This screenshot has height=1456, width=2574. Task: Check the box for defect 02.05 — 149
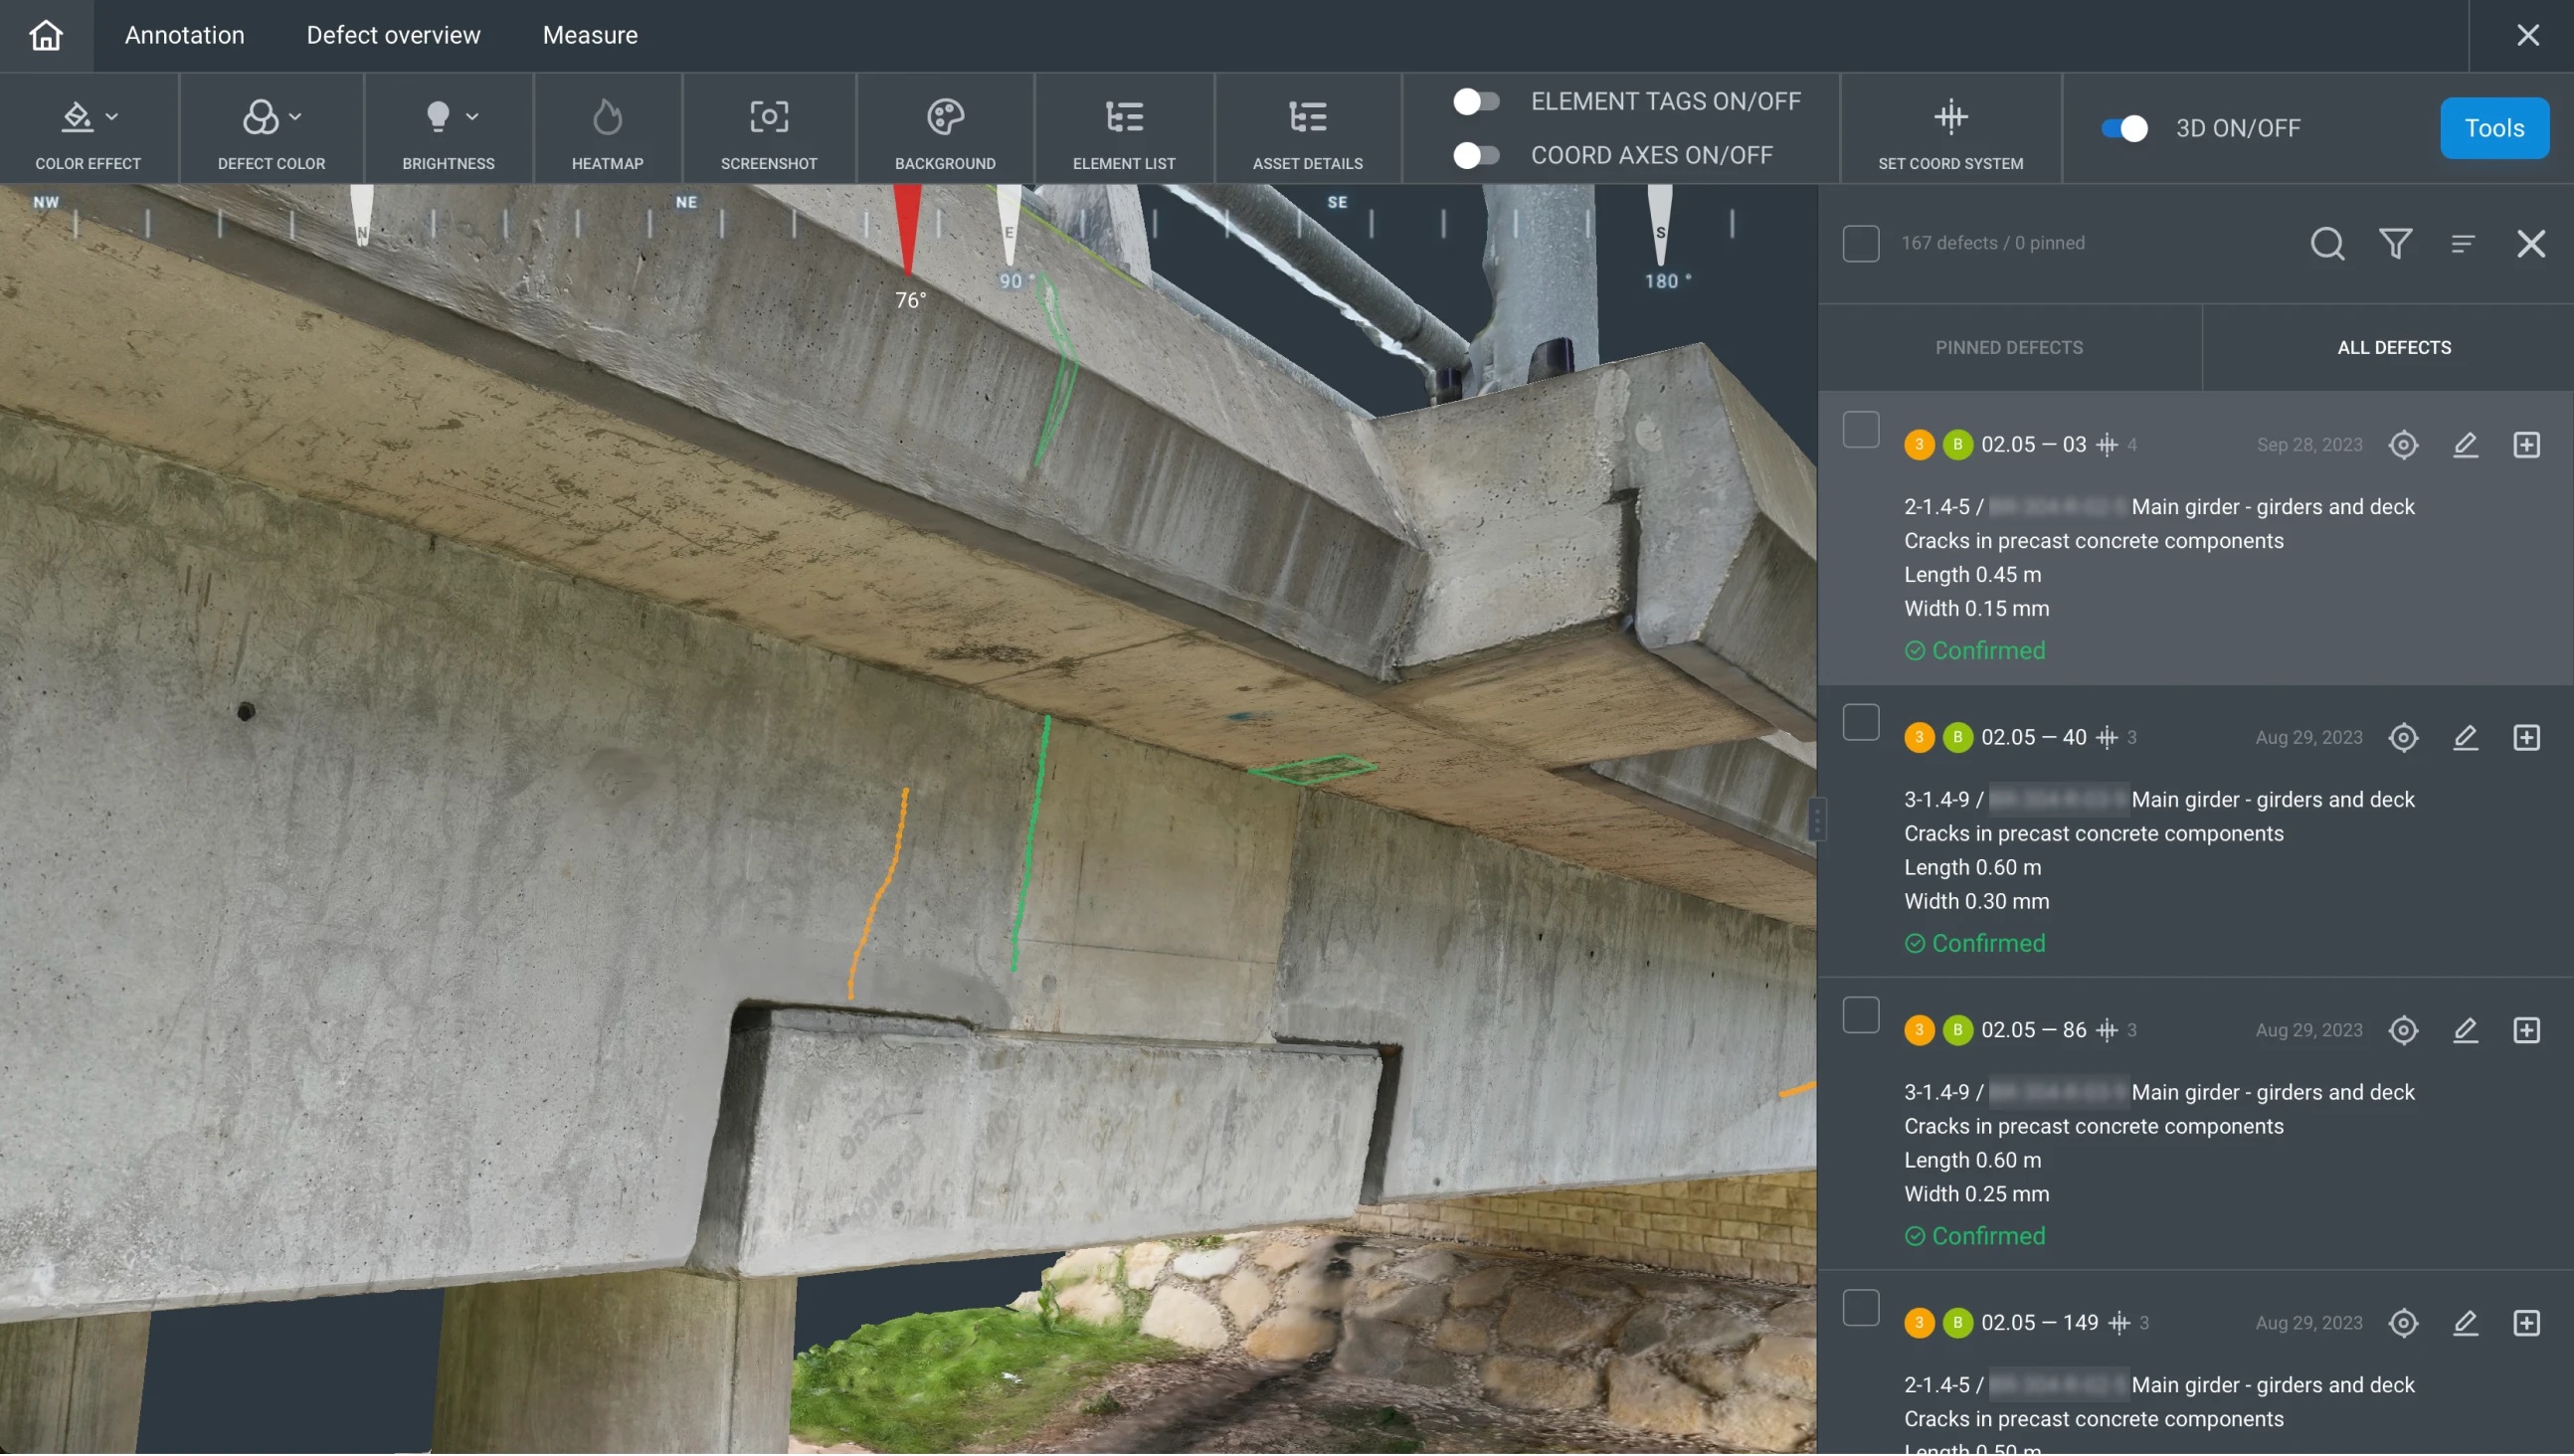point(1860,1309)
